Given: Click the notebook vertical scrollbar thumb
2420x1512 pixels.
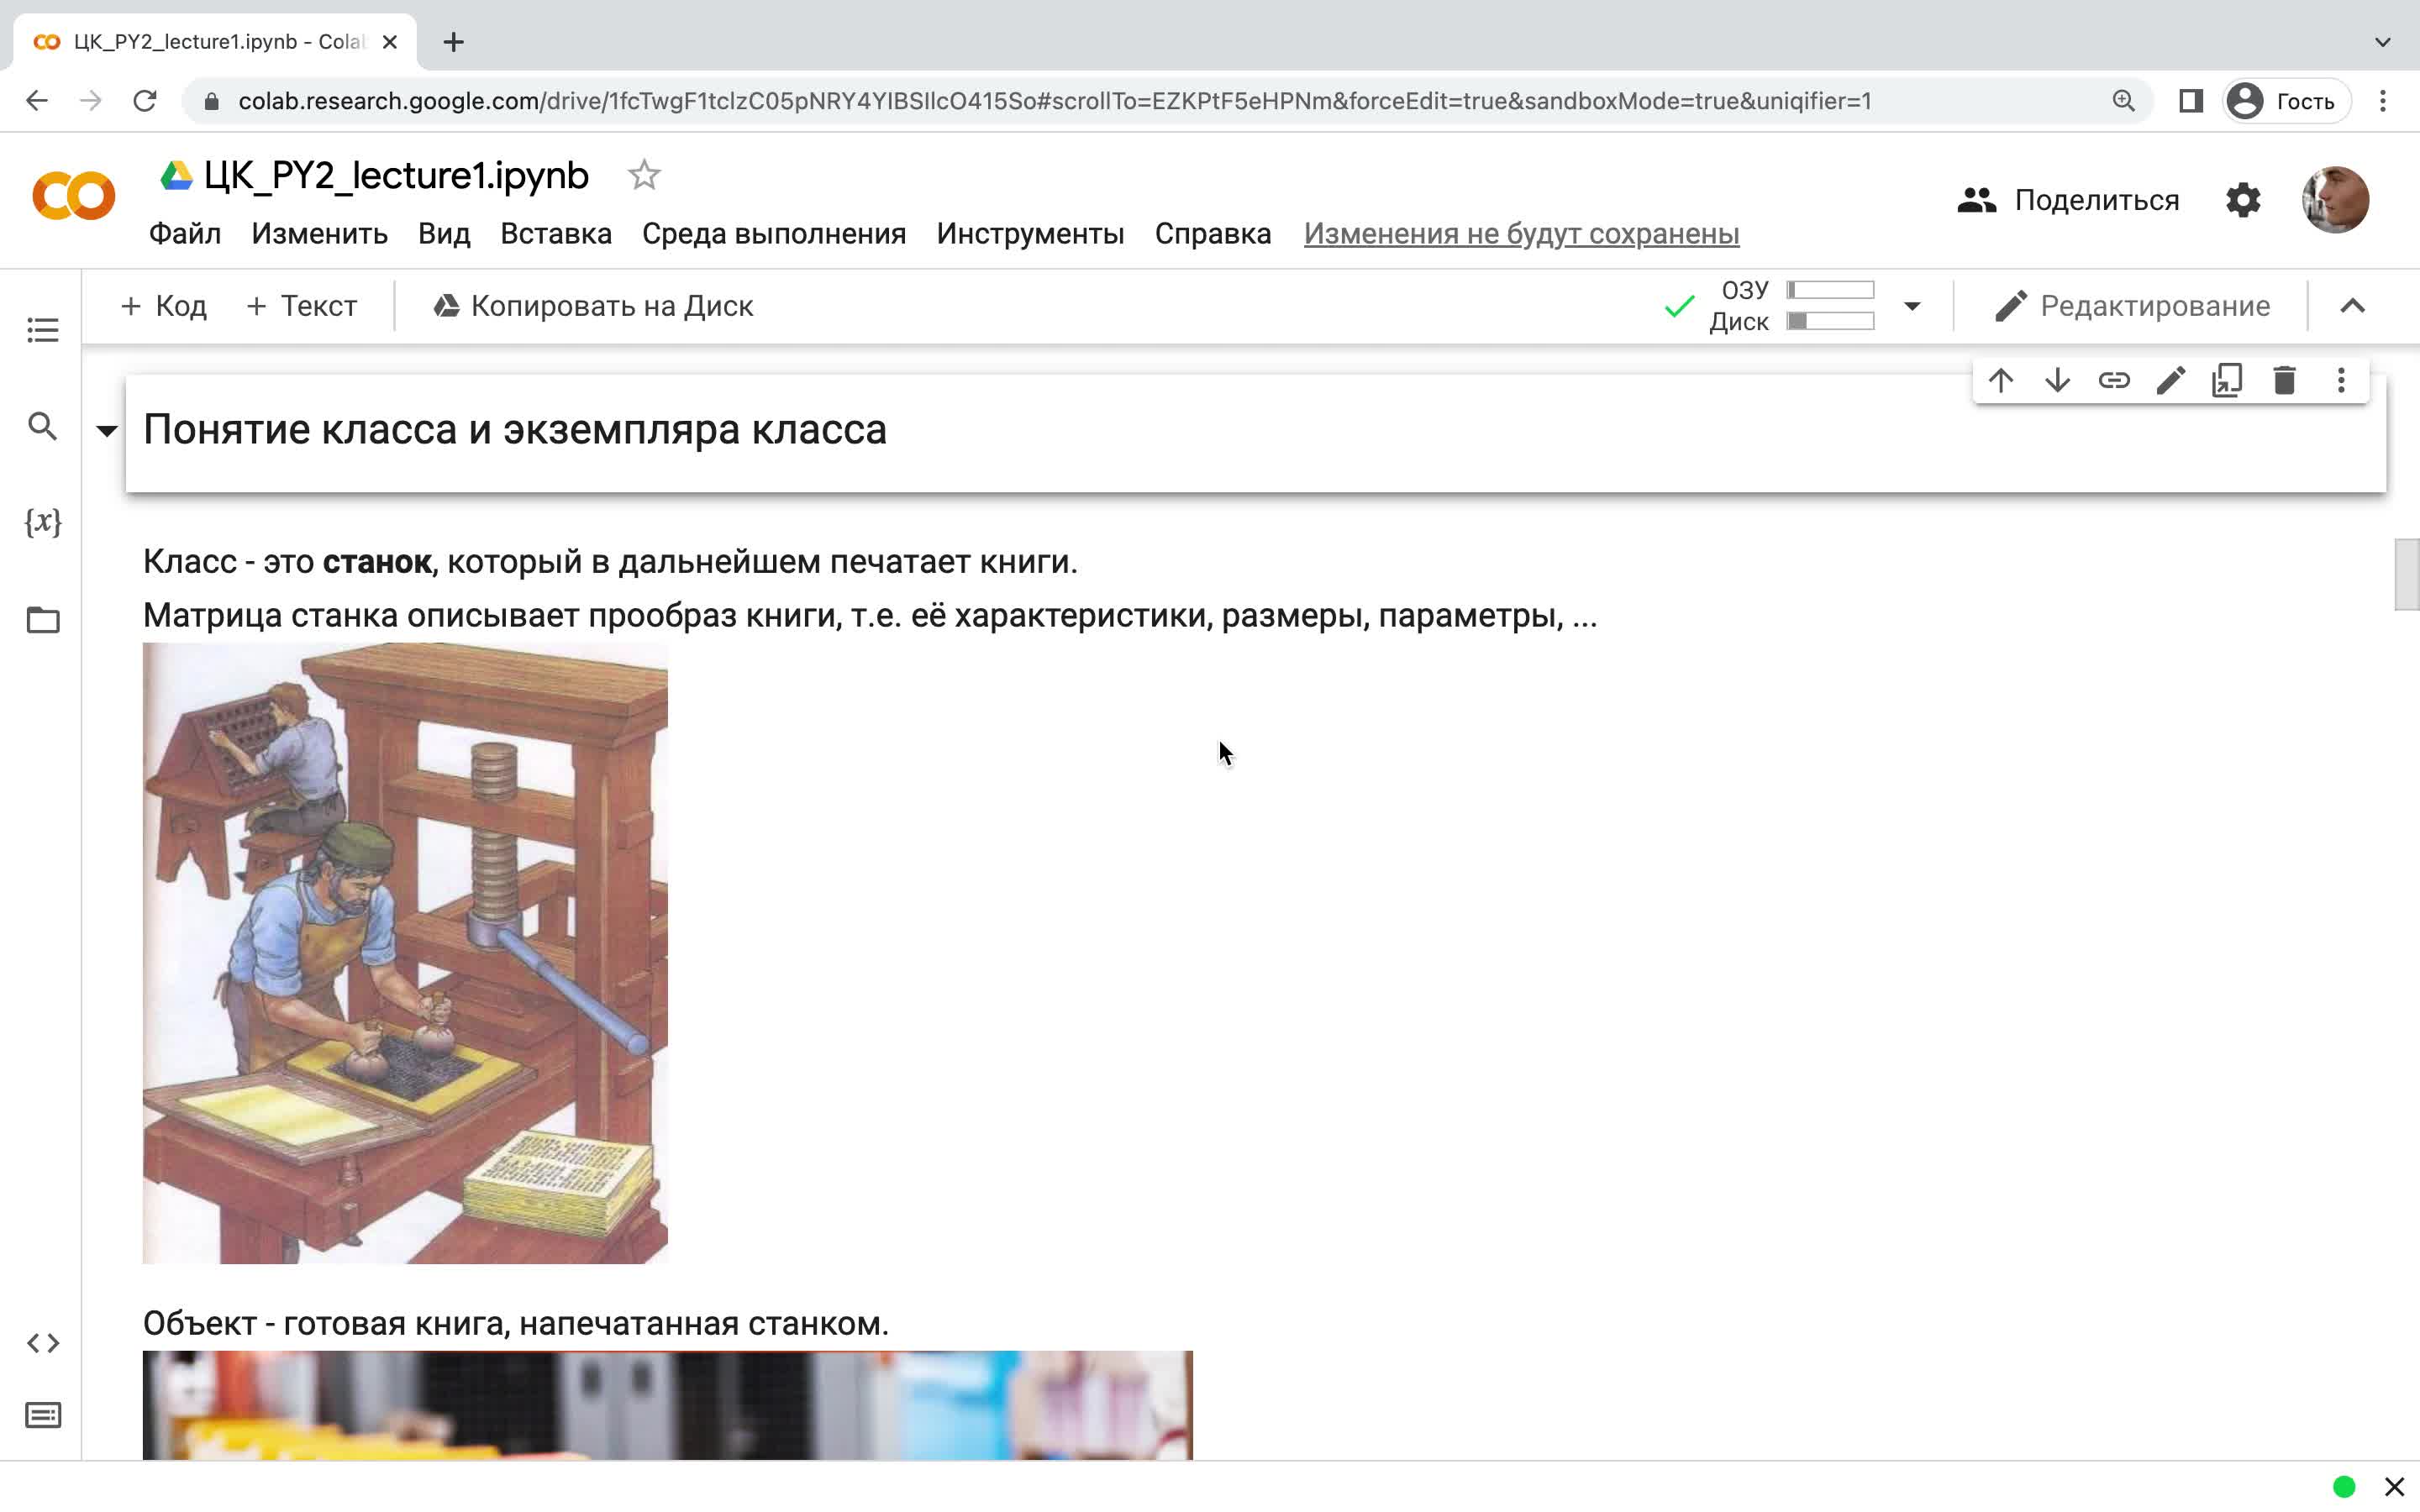Looking at the screenshot, I should point(2406,574).
